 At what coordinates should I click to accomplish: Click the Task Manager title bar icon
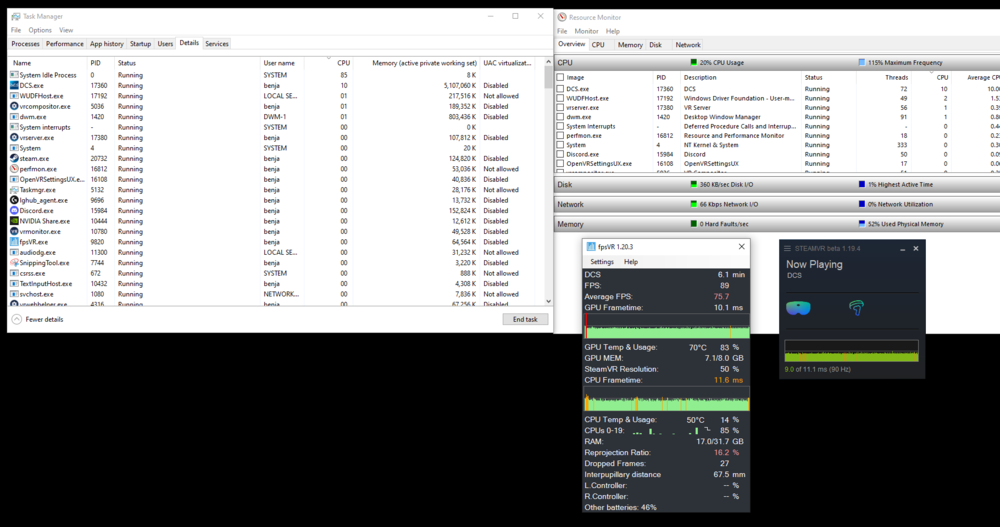15,17
